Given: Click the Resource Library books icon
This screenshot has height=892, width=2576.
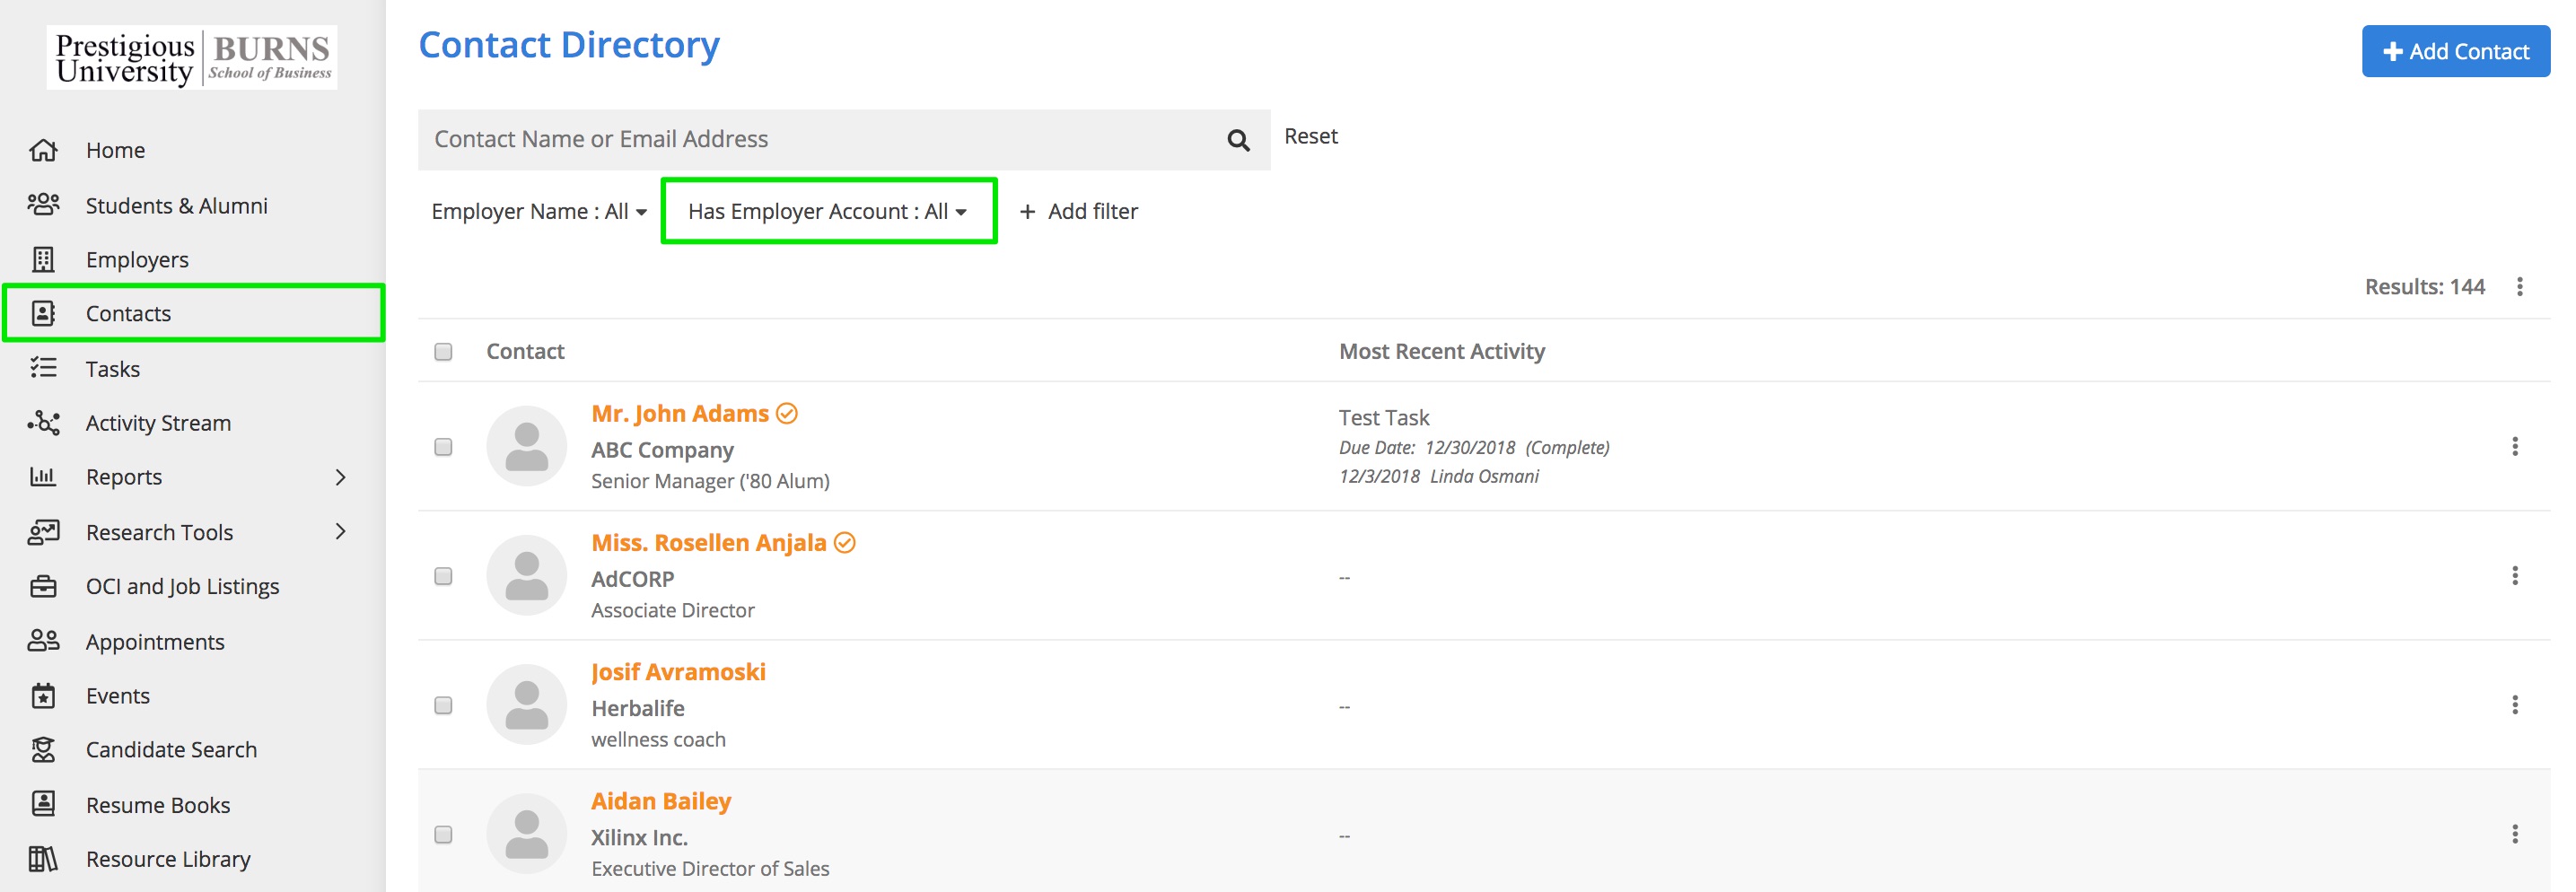Looking at the screenshot, I should point(43,859).
